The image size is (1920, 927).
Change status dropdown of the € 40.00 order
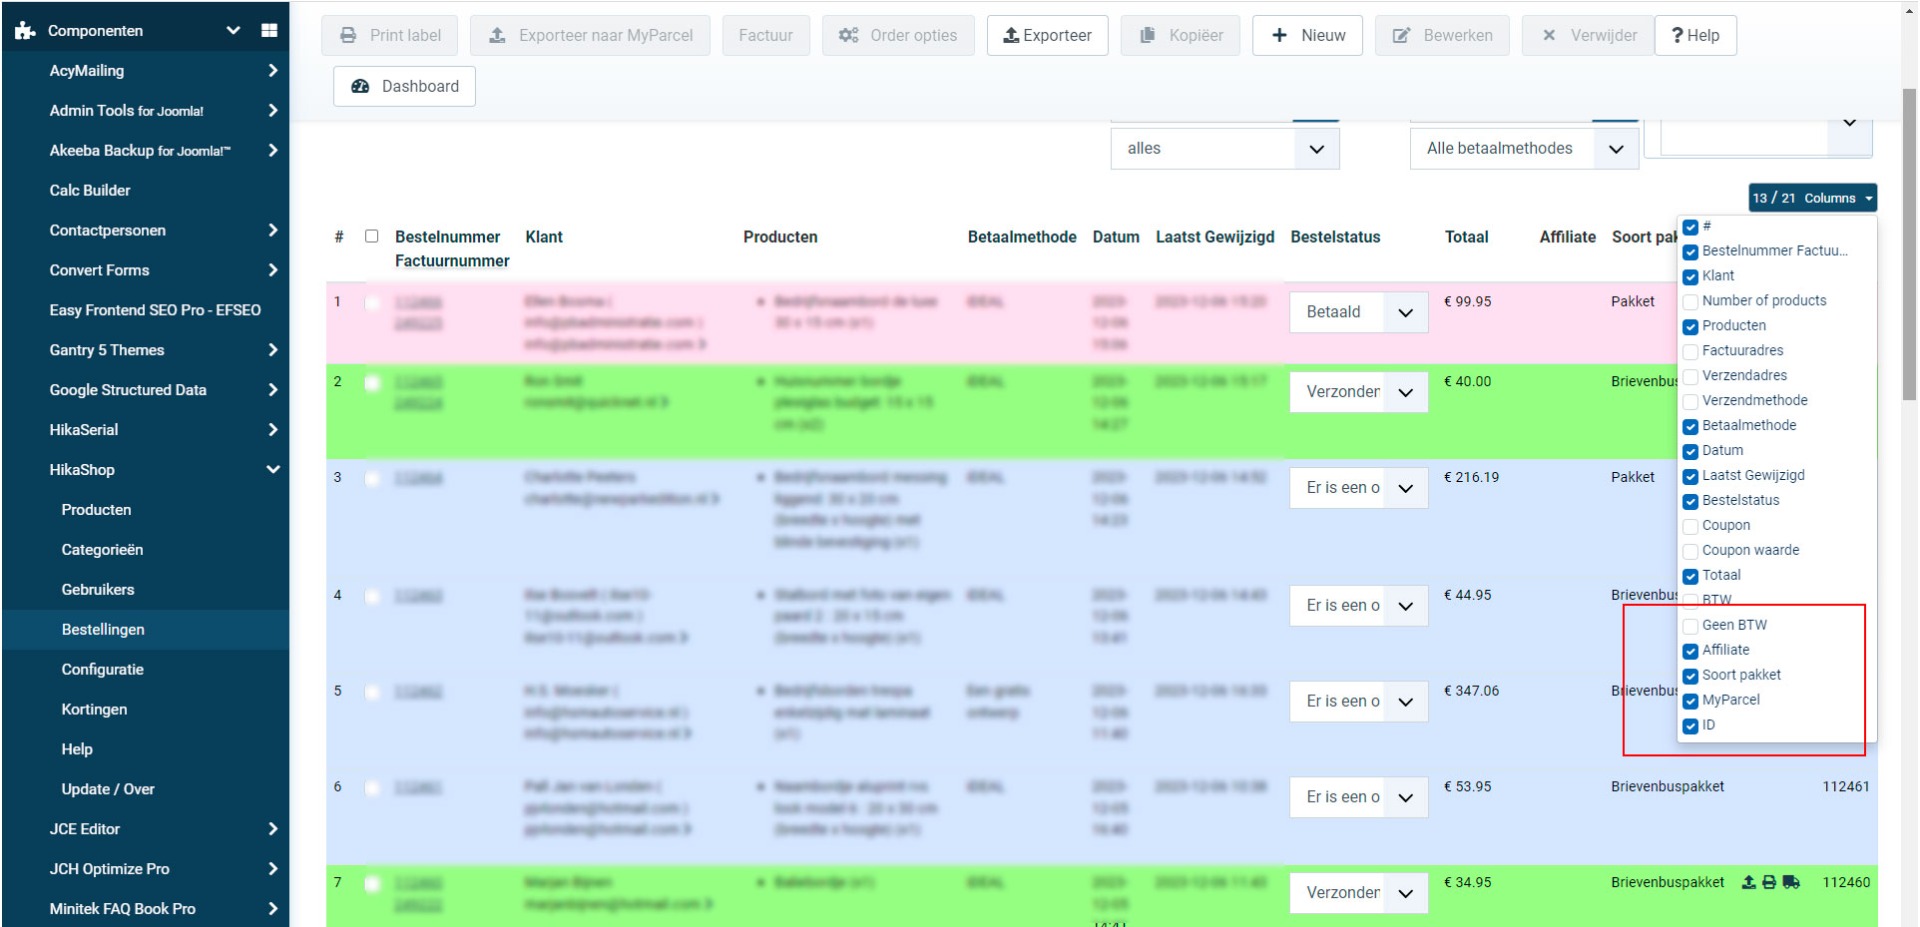1358,392
